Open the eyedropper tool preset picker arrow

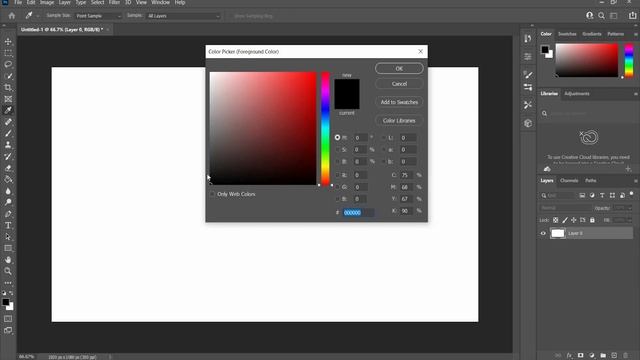(x=38, y=16)
